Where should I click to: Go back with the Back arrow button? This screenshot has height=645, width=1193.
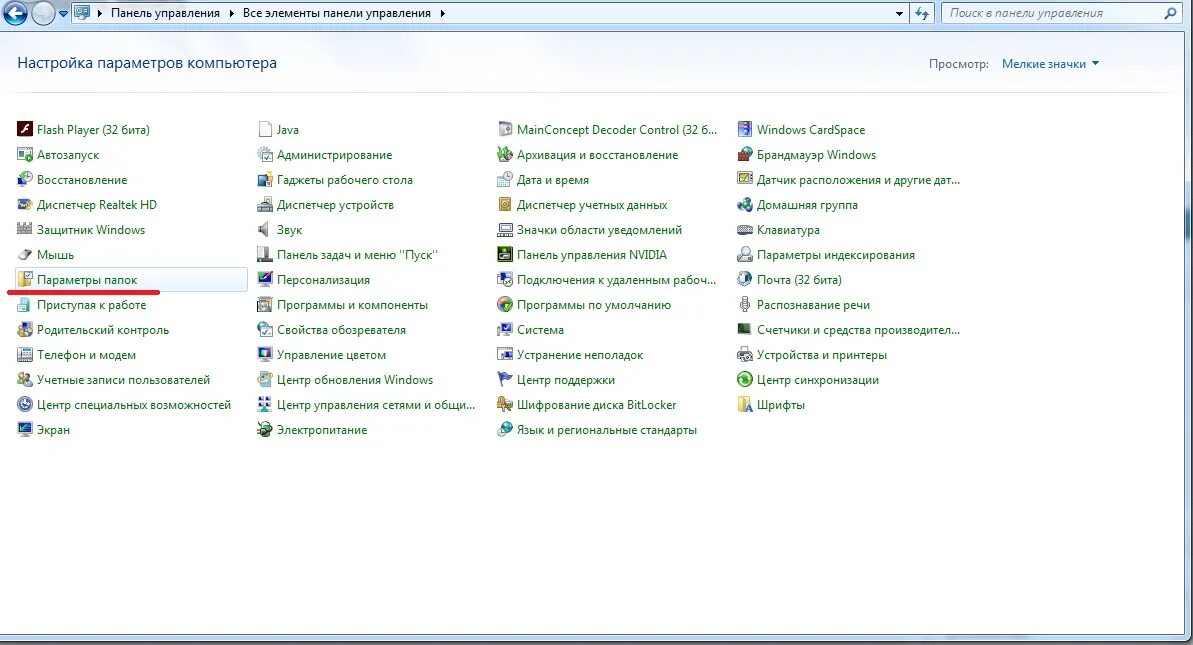pyautogui.click(x=15, y=13)
